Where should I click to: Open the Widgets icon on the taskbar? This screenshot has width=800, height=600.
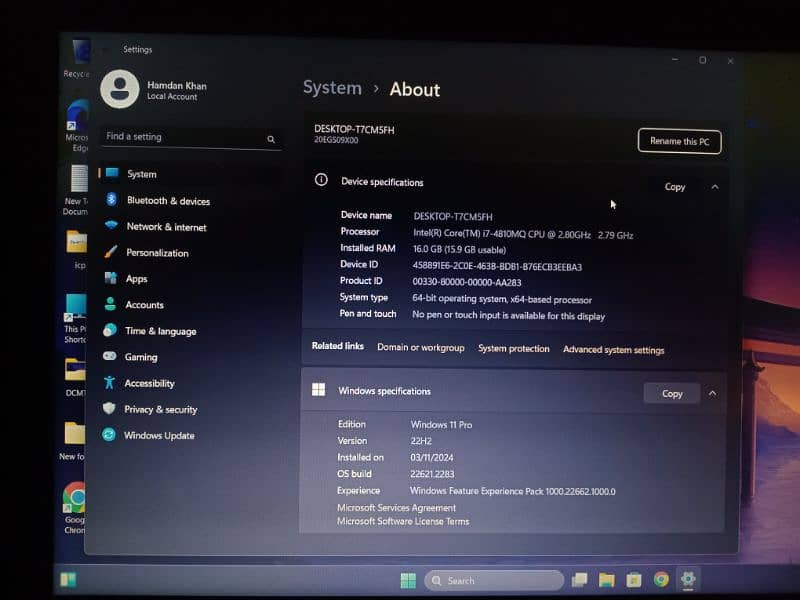click(x=68, y=580)
